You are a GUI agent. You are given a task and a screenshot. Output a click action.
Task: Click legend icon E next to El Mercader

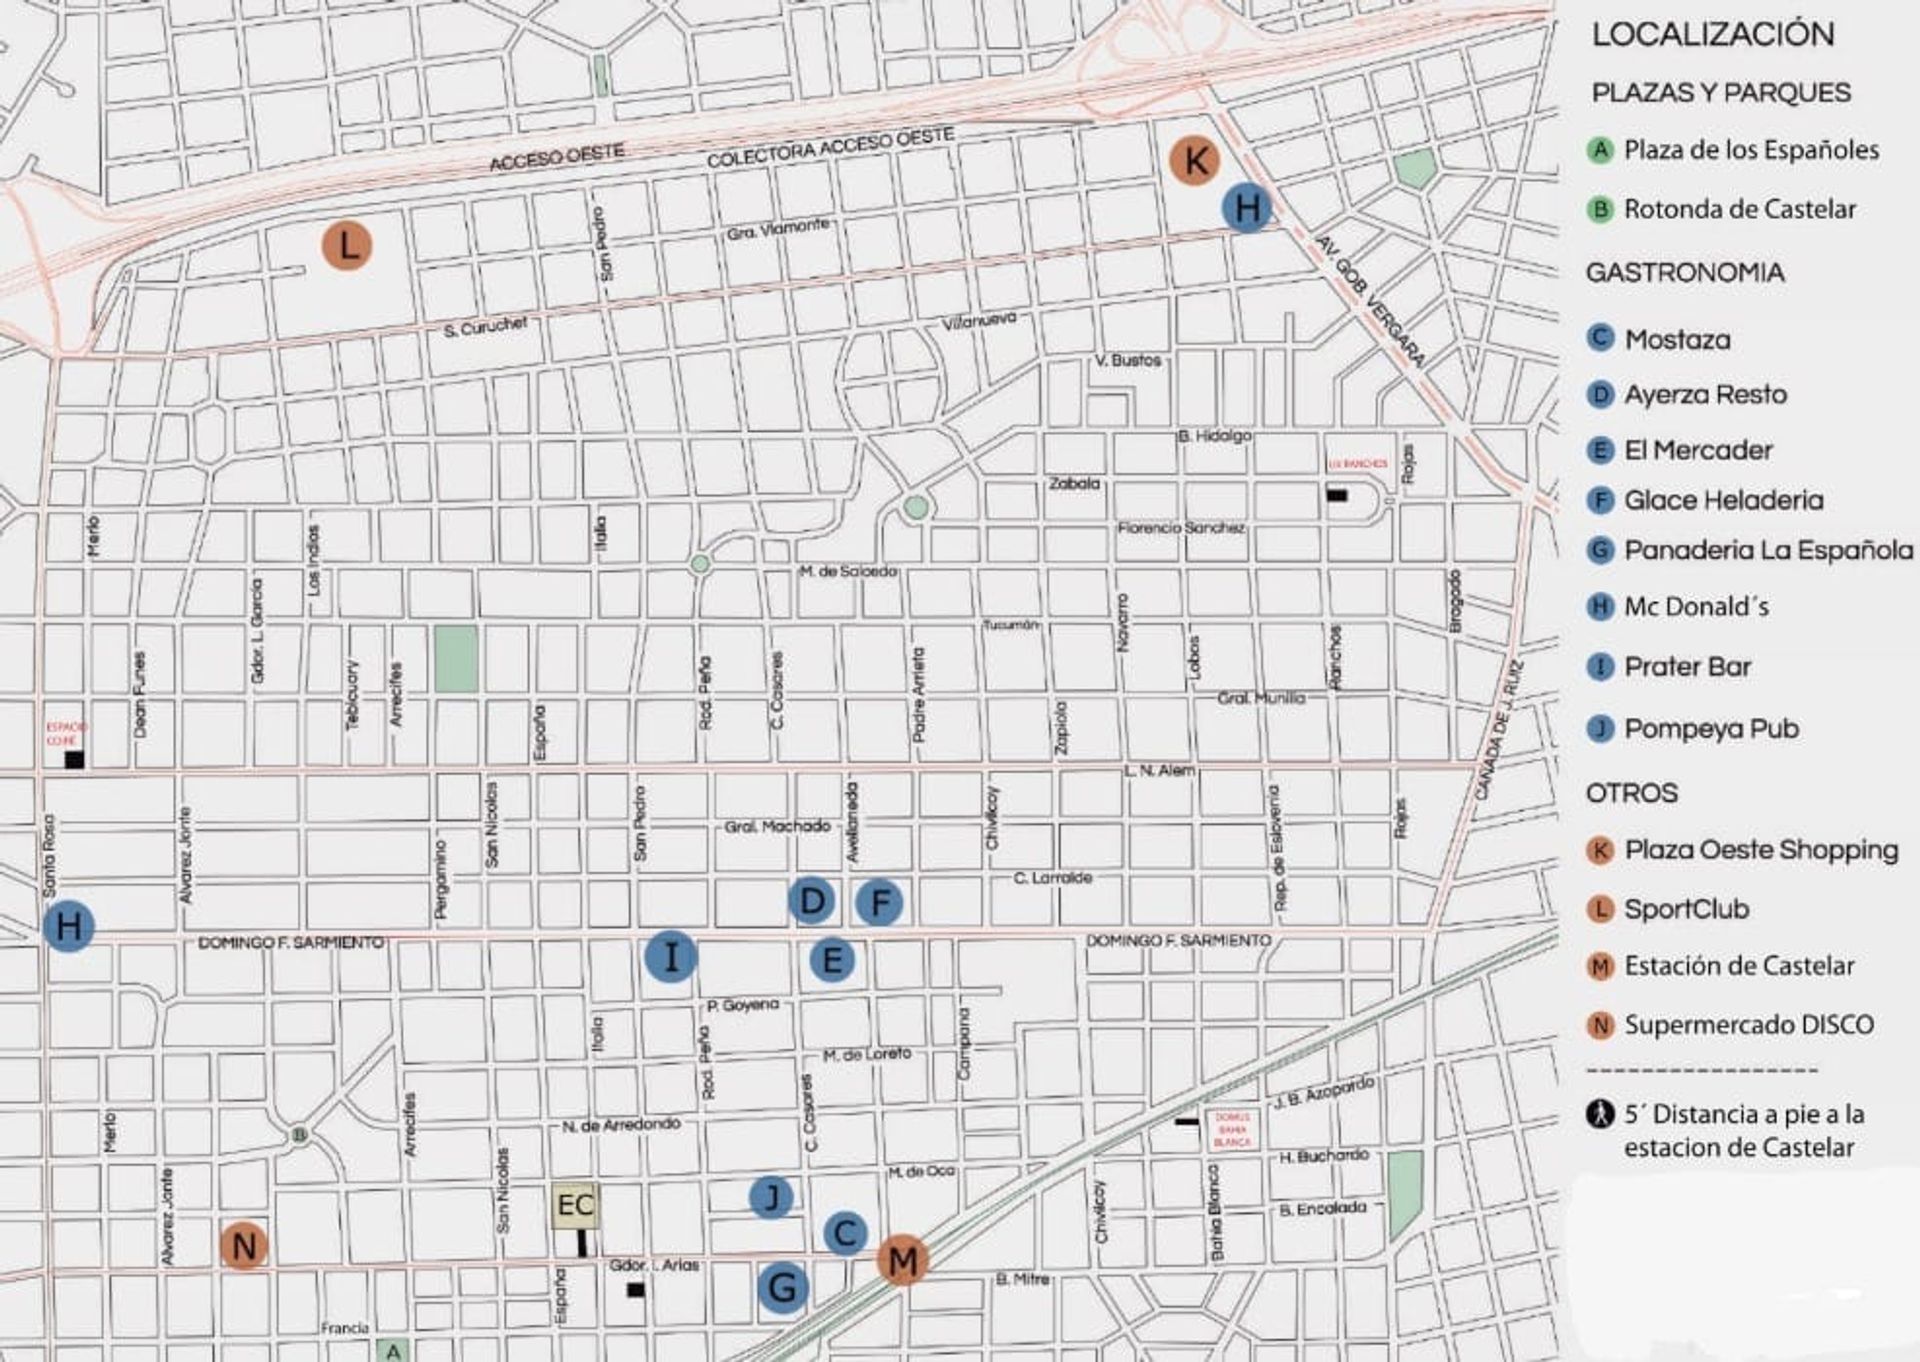pyautogui.click(x=1601, y=450)
